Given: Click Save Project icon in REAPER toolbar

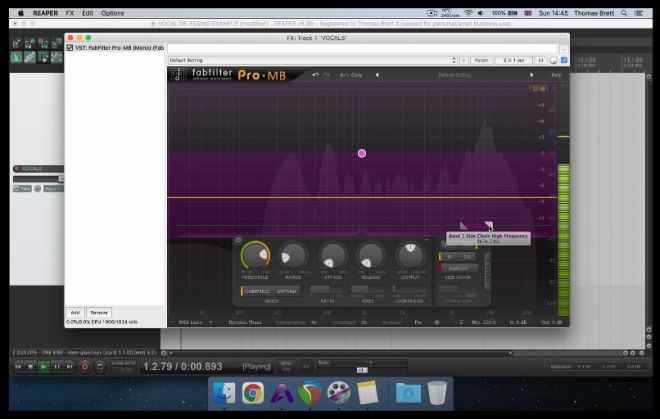Looking at the screenshot, I should click(43, 43).
